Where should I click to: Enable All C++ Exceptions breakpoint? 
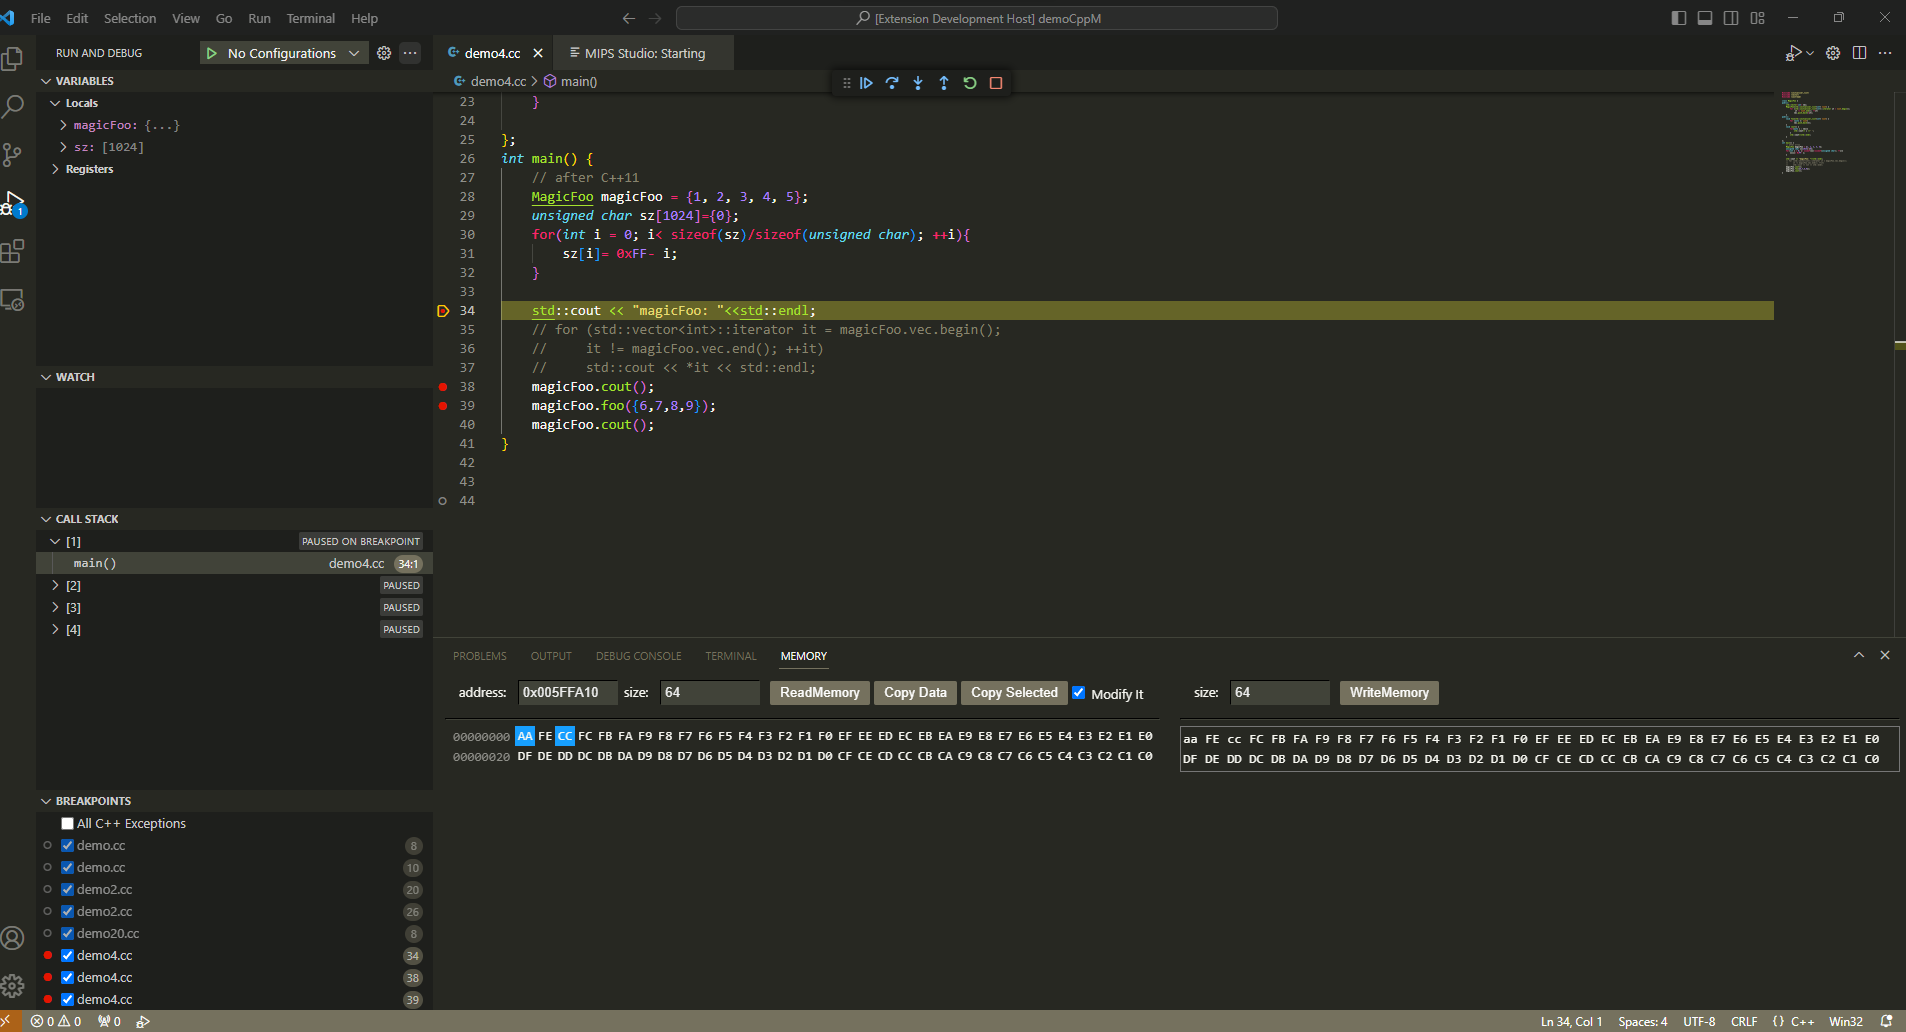pos(68,824)
